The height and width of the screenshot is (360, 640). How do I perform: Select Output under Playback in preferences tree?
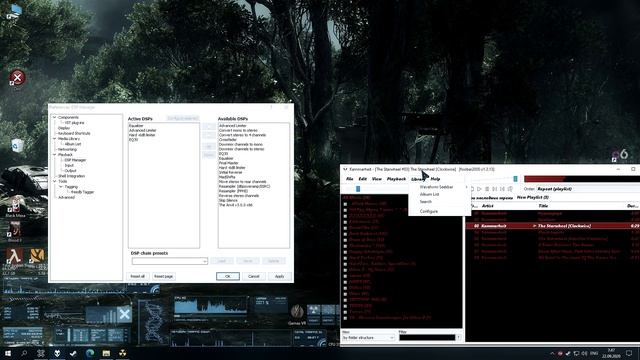[x=71, y=171]
